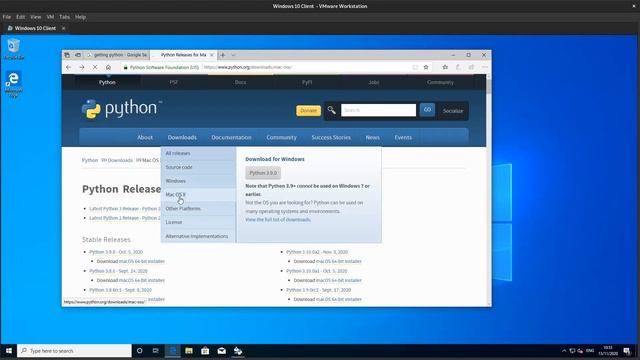The height and width of the screenshot is (360, 640).
Task: Switch to the getting python Google tab
Action: 117,55
